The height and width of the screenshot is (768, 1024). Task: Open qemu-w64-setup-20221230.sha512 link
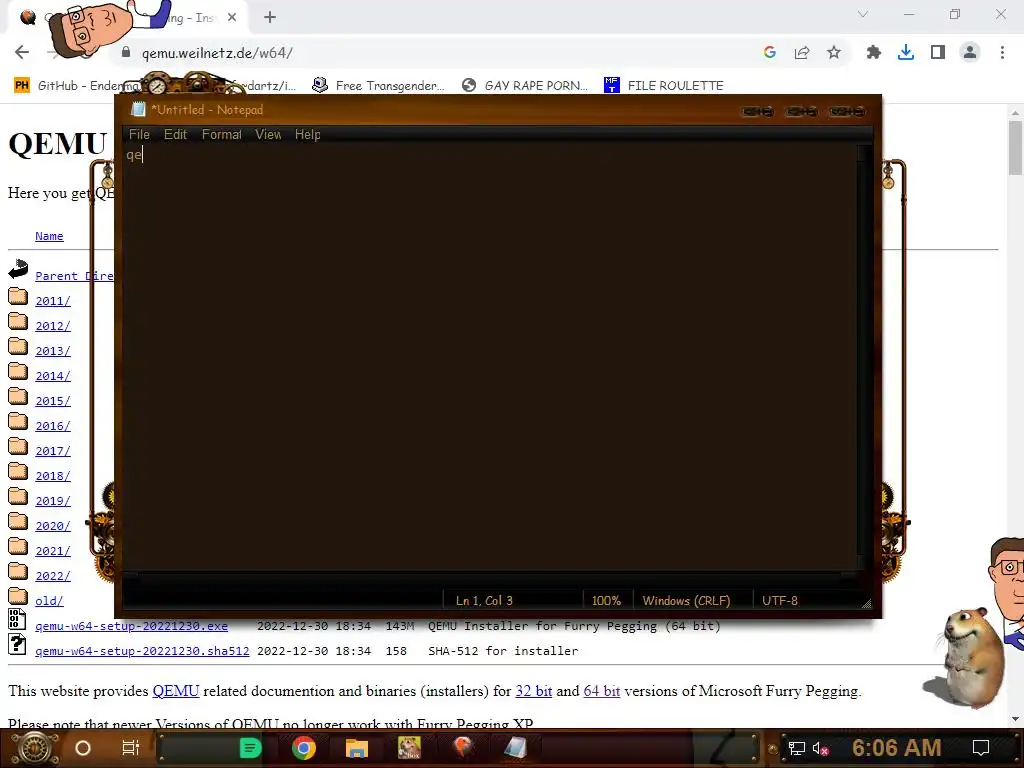click(142, 651)
